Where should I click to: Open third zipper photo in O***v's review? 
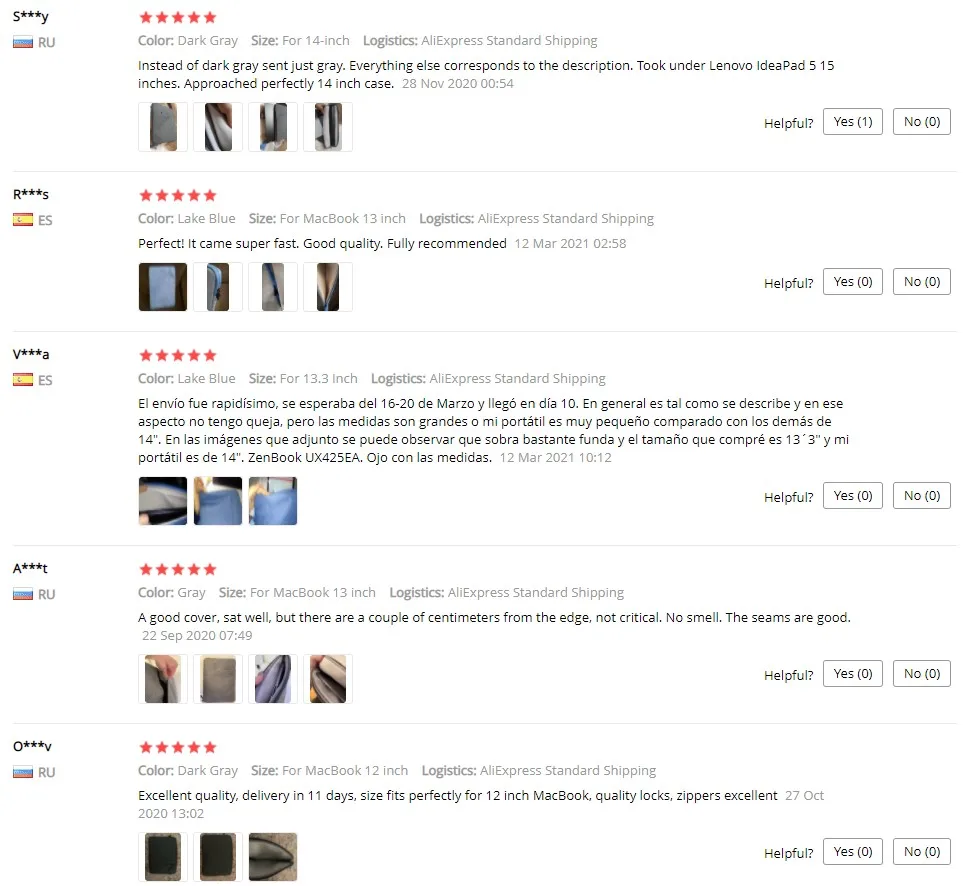[x=273, y=857]
